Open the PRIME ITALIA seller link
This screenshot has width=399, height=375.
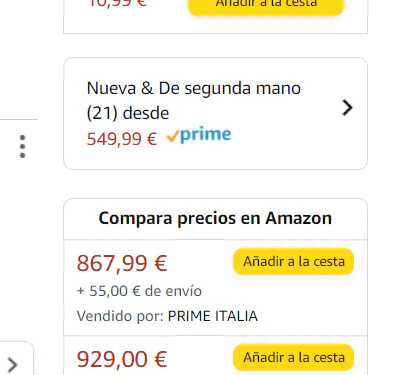(213, 316)
